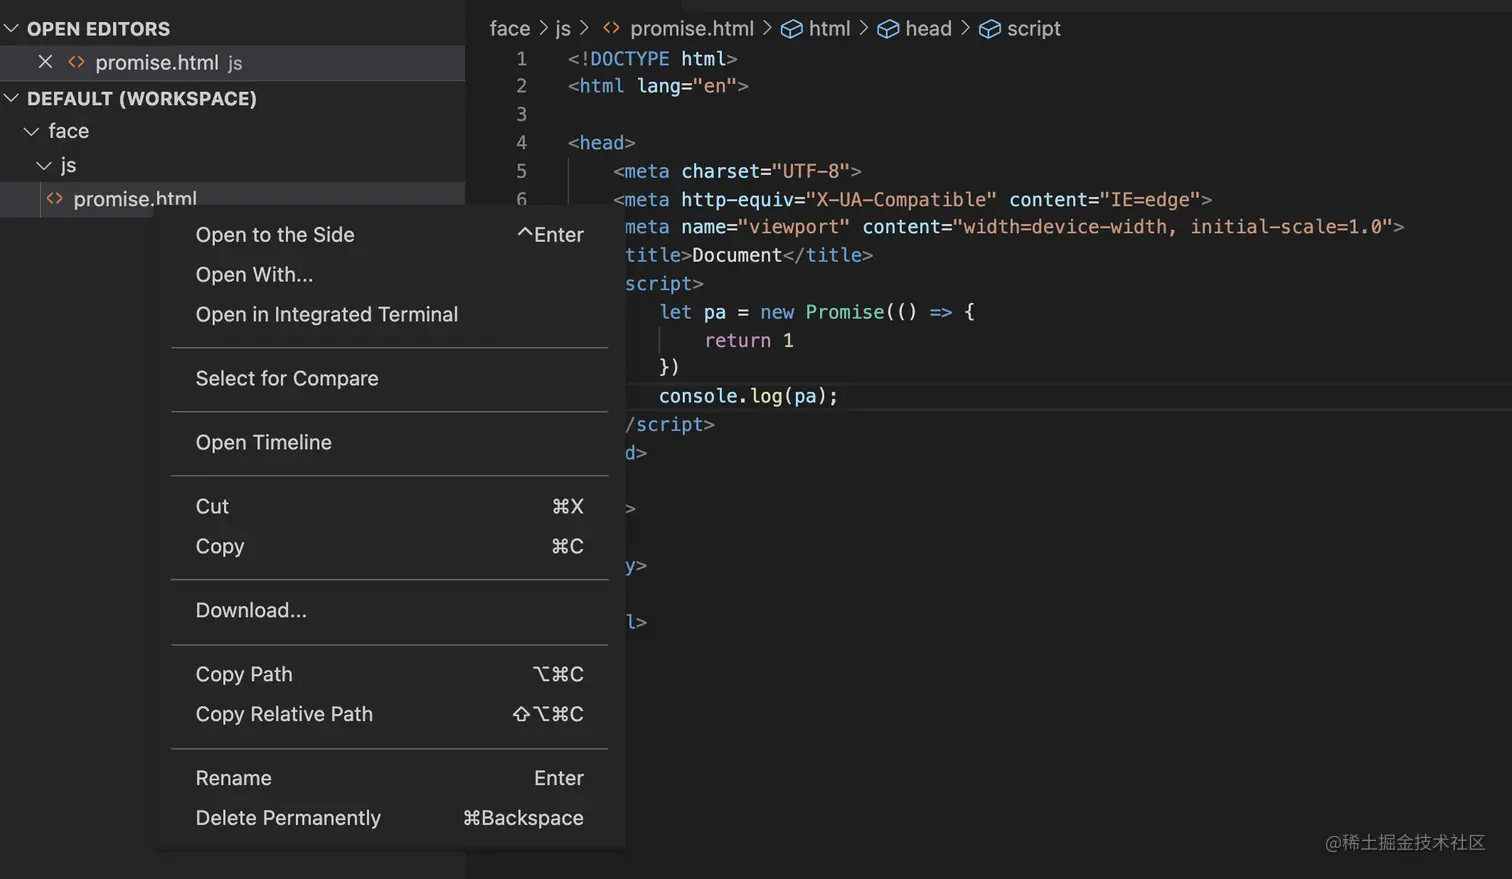Click the breadcrumb html symbol cube icon
1512x879 pixels.
791,29
